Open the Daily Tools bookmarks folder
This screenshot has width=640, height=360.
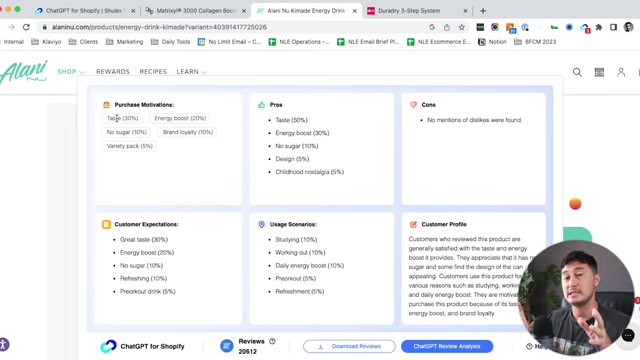click(x=171, y=42)
